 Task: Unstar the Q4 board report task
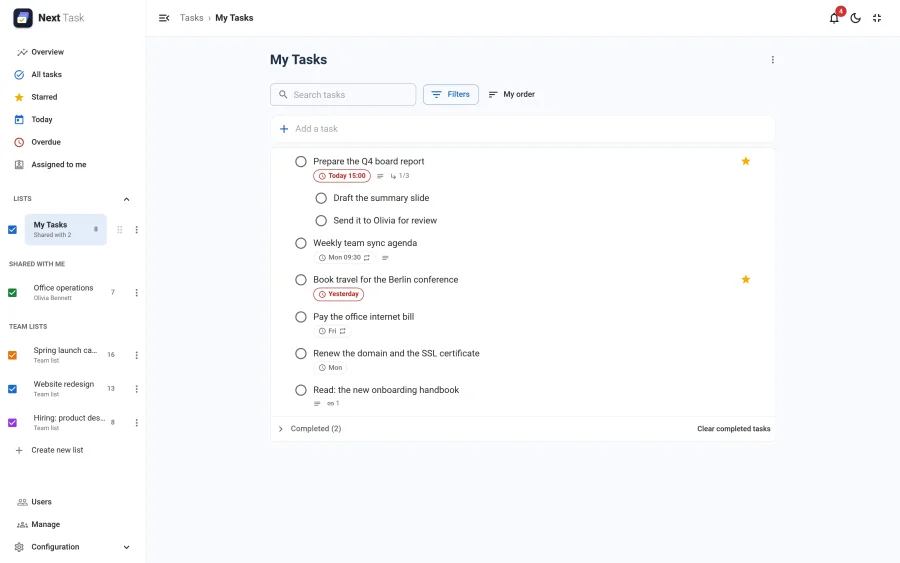(x=746, y=161)
